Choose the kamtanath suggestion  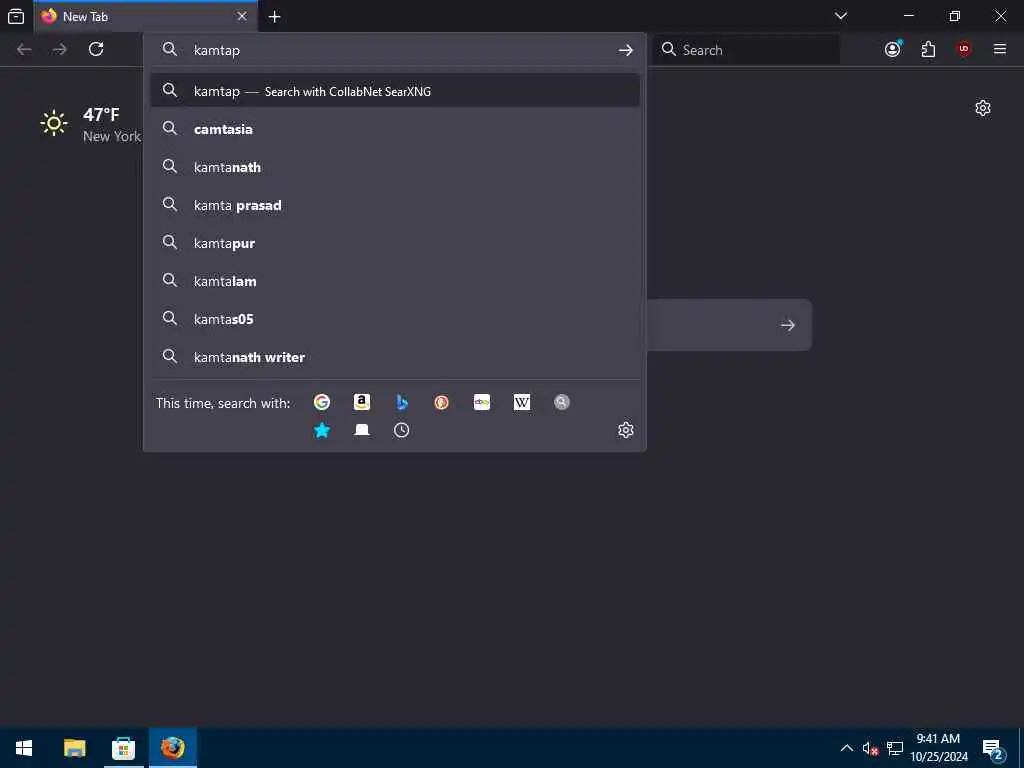click(395, 167)
